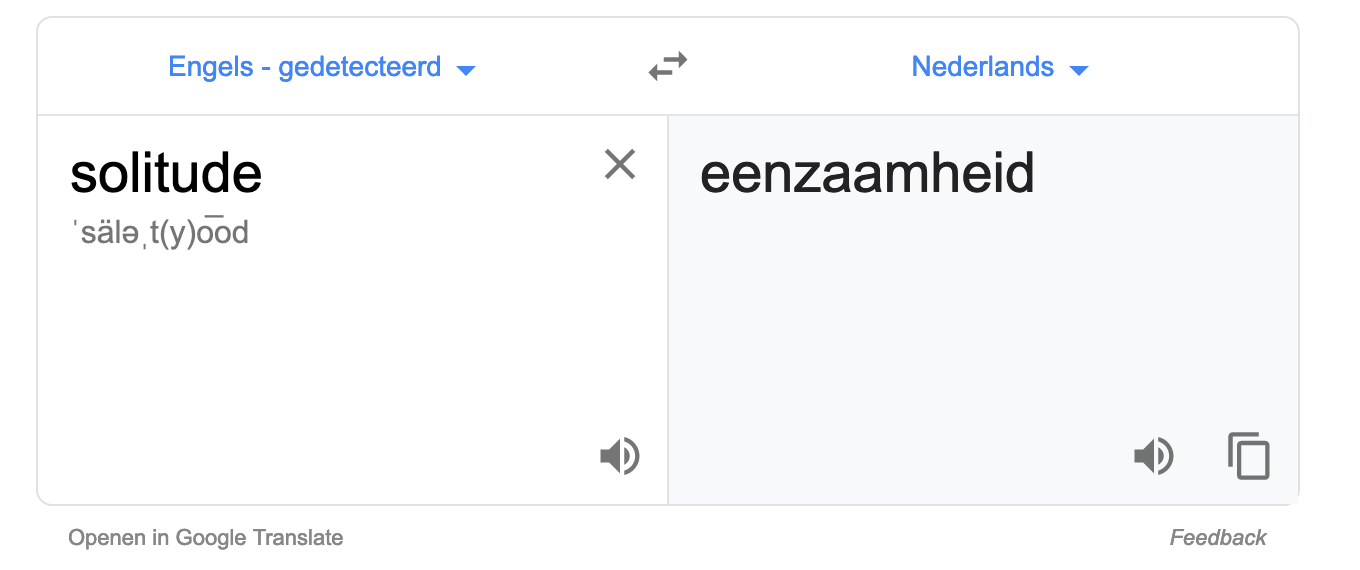Open the 'Openen in Google Translate' link
The width and height of the screenshot is (1360, 570).
click(205, 537)
